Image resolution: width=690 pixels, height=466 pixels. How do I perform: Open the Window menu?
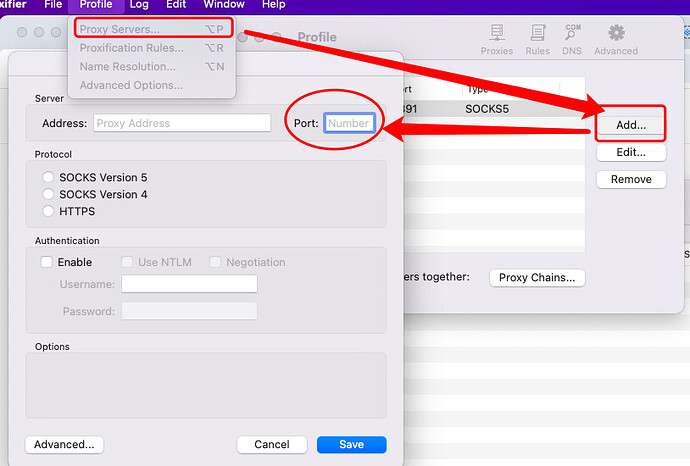[x=224, y=5]
